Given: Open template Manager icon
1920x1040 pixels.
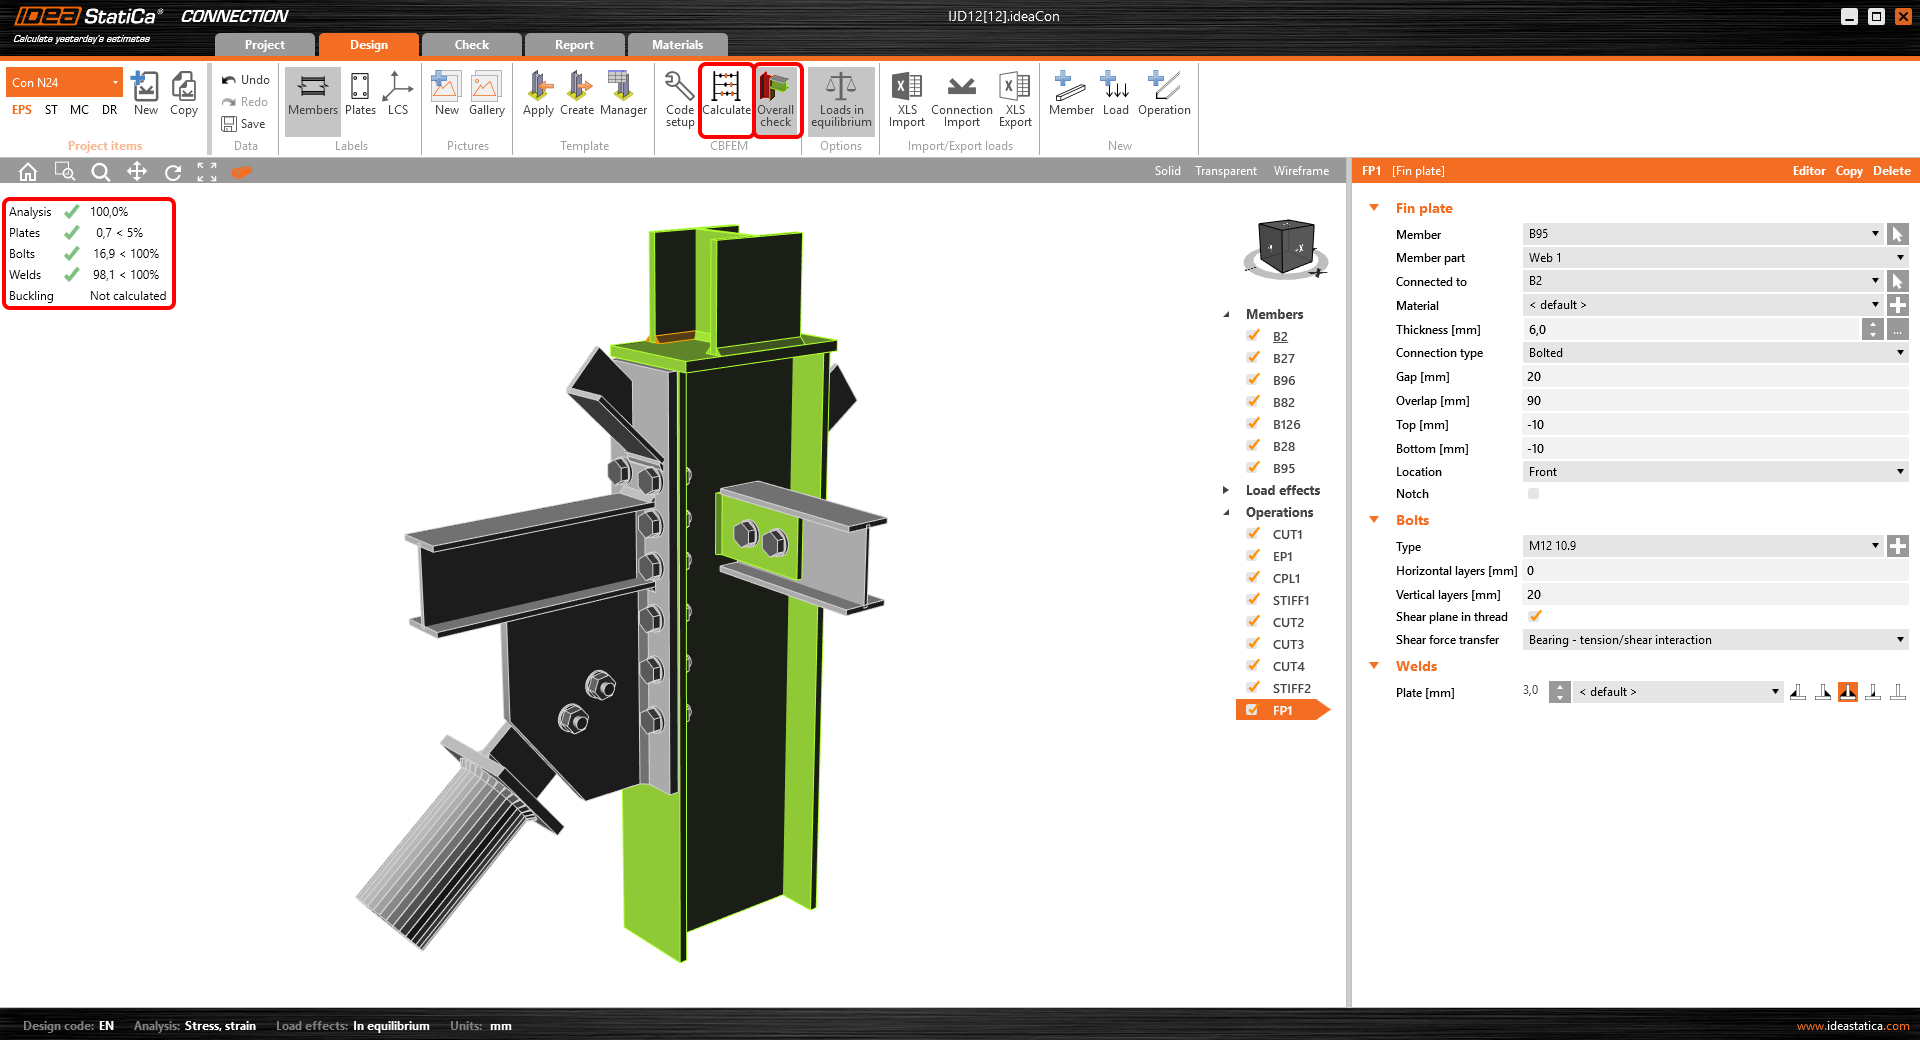Looking at the screenshot, I should 623,95.
